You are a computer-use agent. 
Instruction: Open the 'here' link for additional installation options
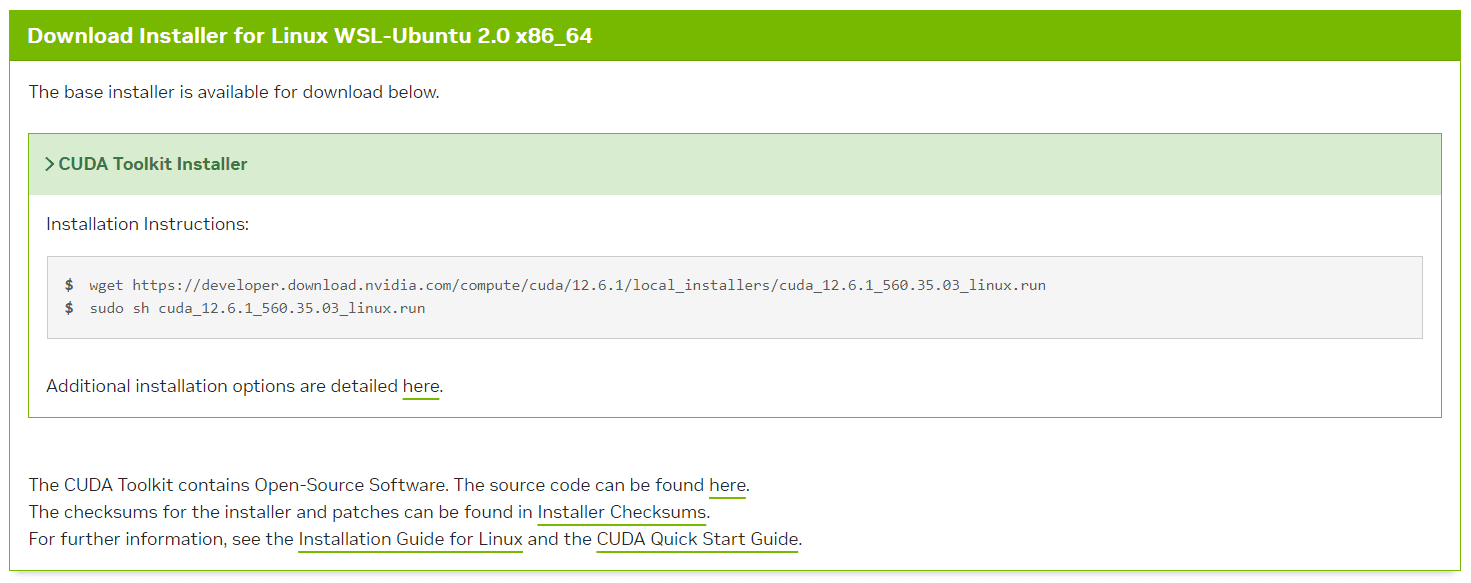[421, 386]
